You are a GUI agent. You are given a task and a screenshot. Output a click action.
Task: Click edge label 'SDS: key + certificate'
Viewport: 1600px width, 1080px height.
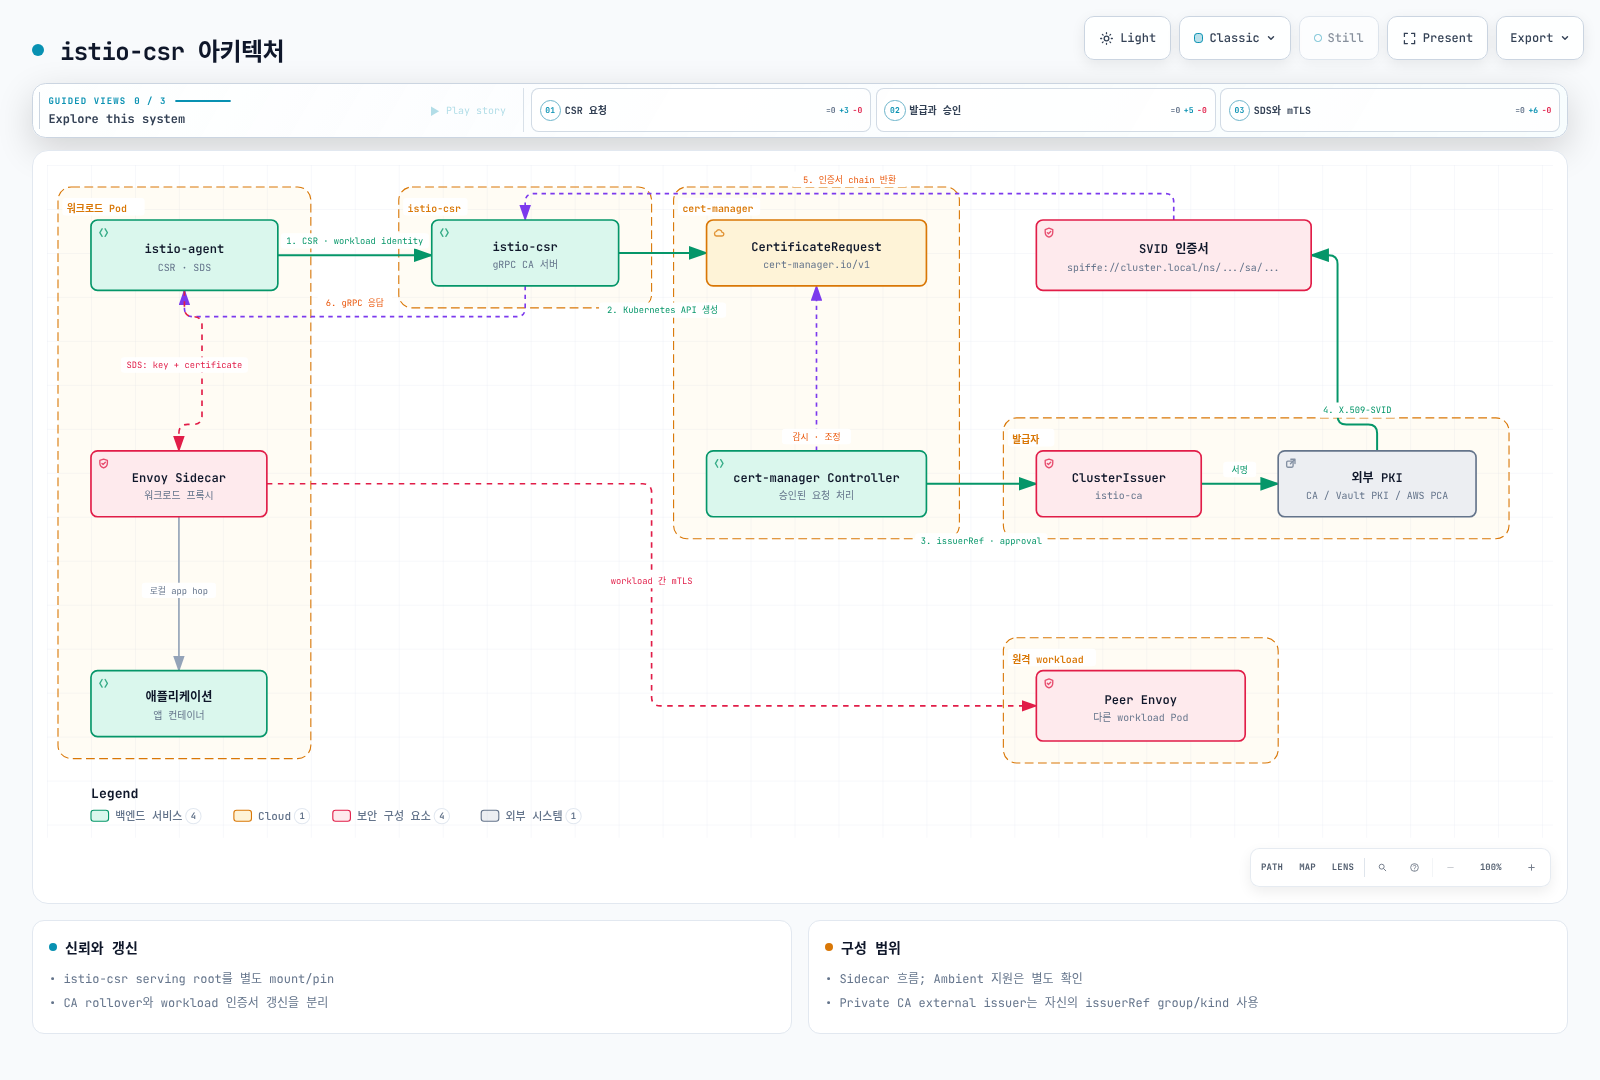coord(184,365)
